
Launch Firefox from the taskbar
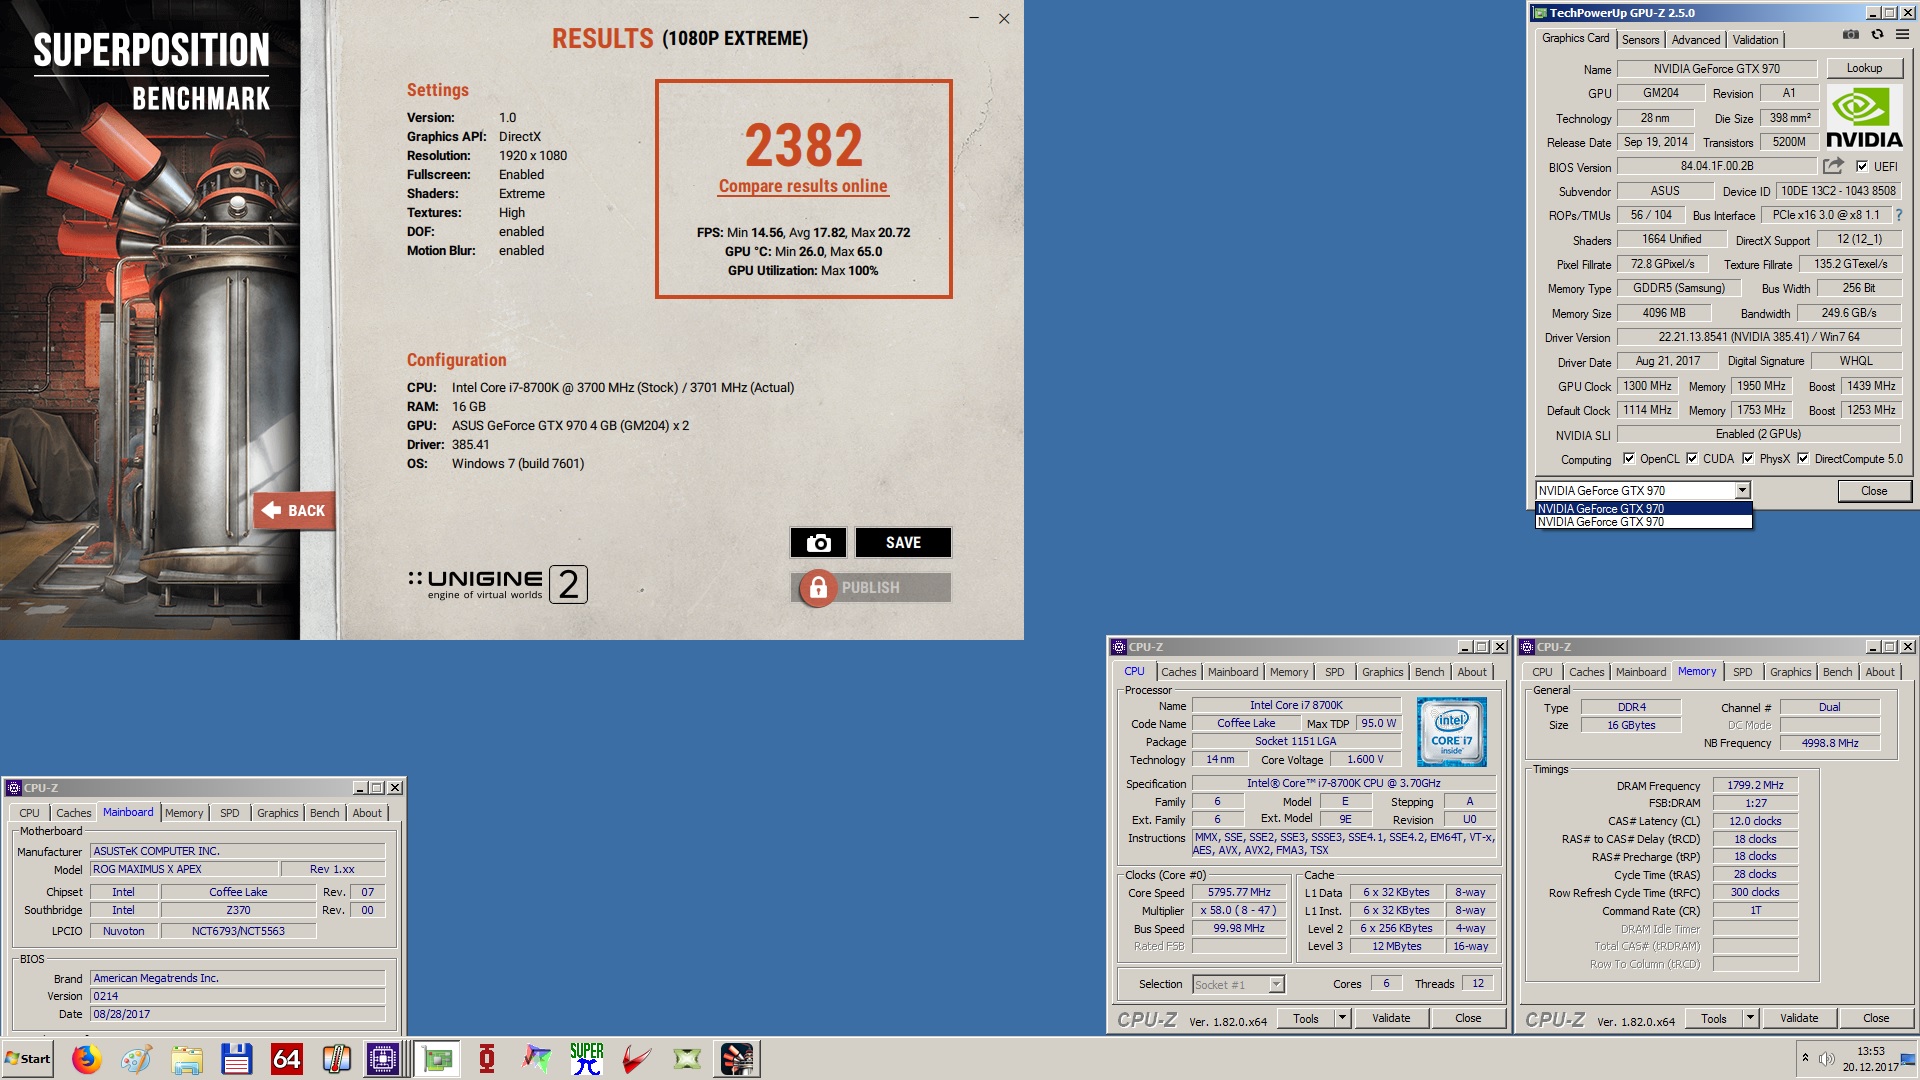click(87, 1059)
